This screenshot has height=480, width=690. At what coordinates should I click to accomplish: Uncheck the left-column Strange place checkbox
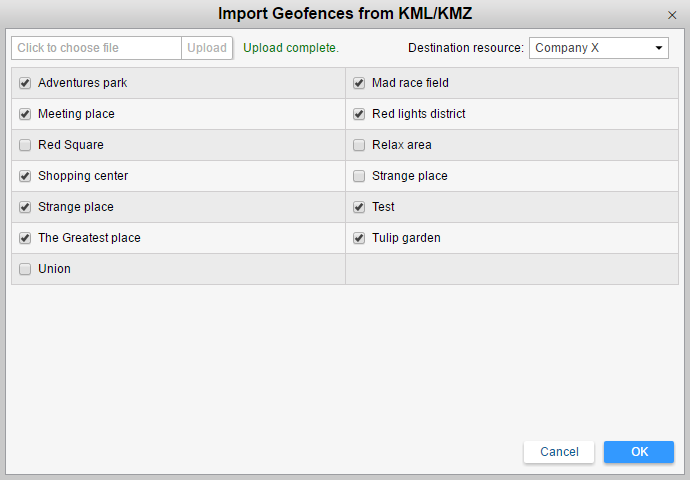[25, 207]
